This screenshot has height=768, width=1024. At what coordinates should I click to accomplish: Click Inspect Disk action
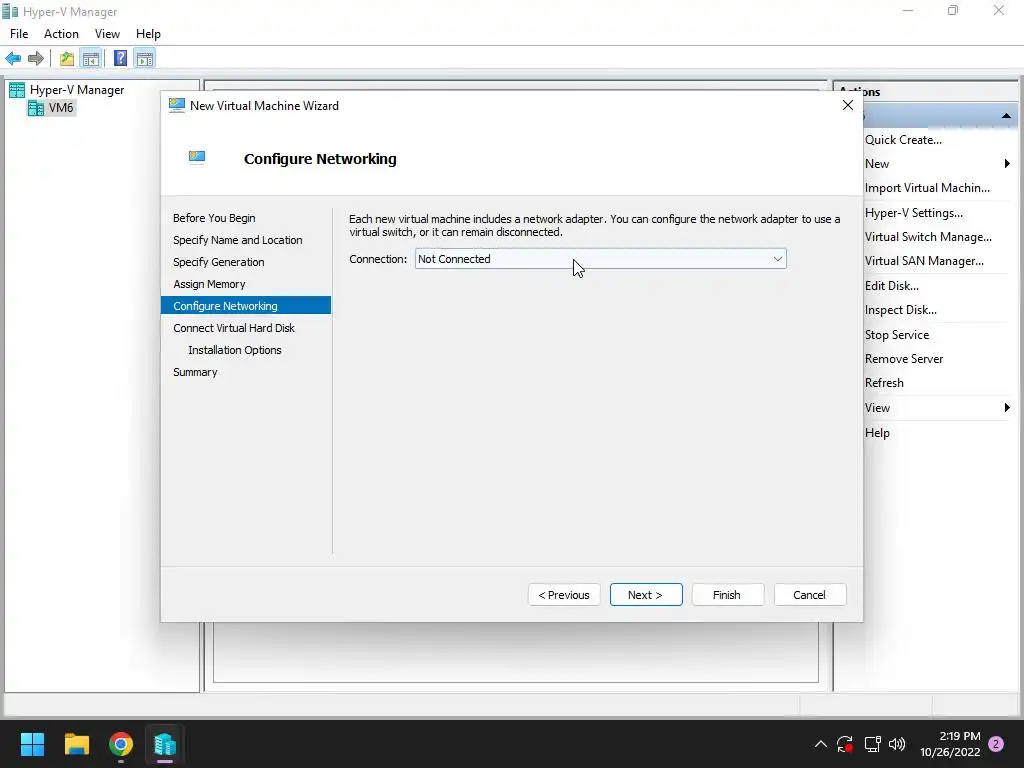[901, 310]
